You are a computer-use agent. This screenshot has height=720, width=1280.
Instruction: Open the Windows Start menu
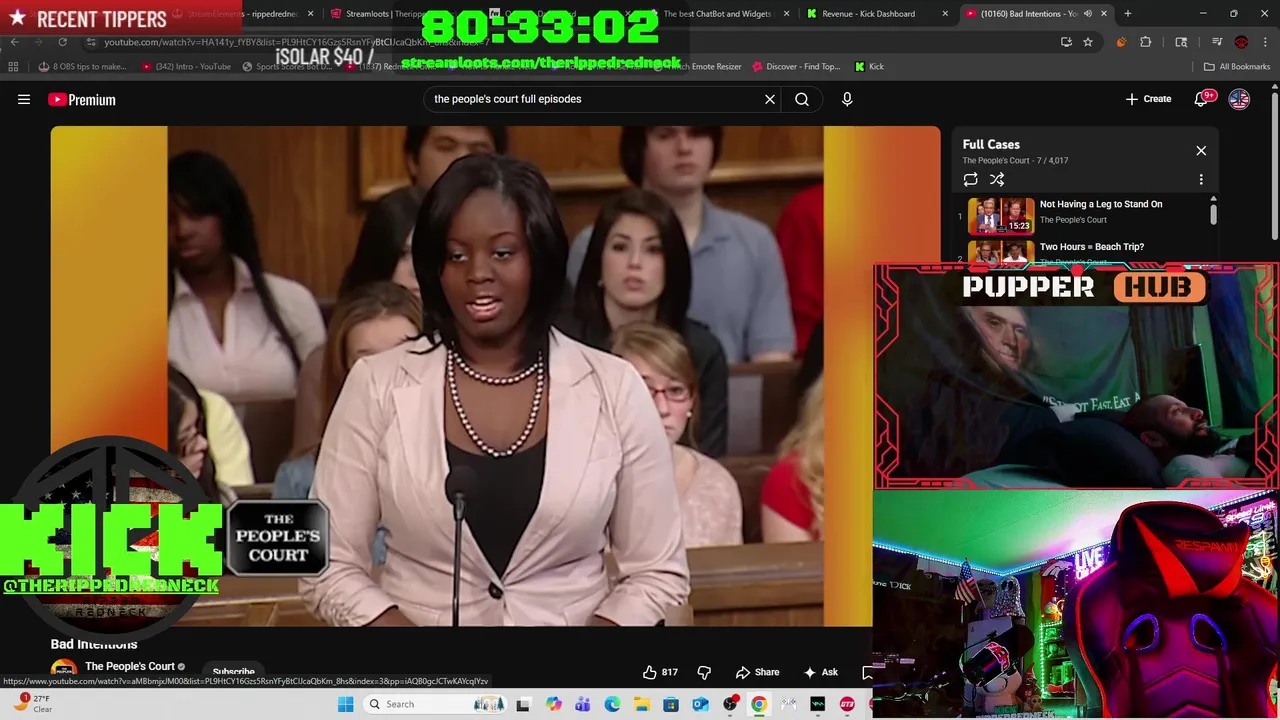coord(345,704)
